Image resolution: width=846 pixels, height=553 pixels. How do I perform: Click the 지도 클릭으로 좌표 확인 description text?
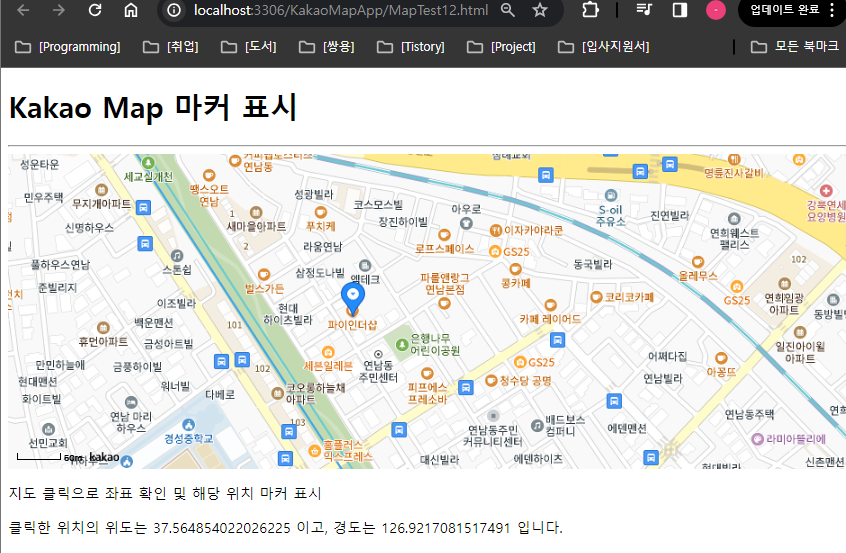click(x=165, y=493)
